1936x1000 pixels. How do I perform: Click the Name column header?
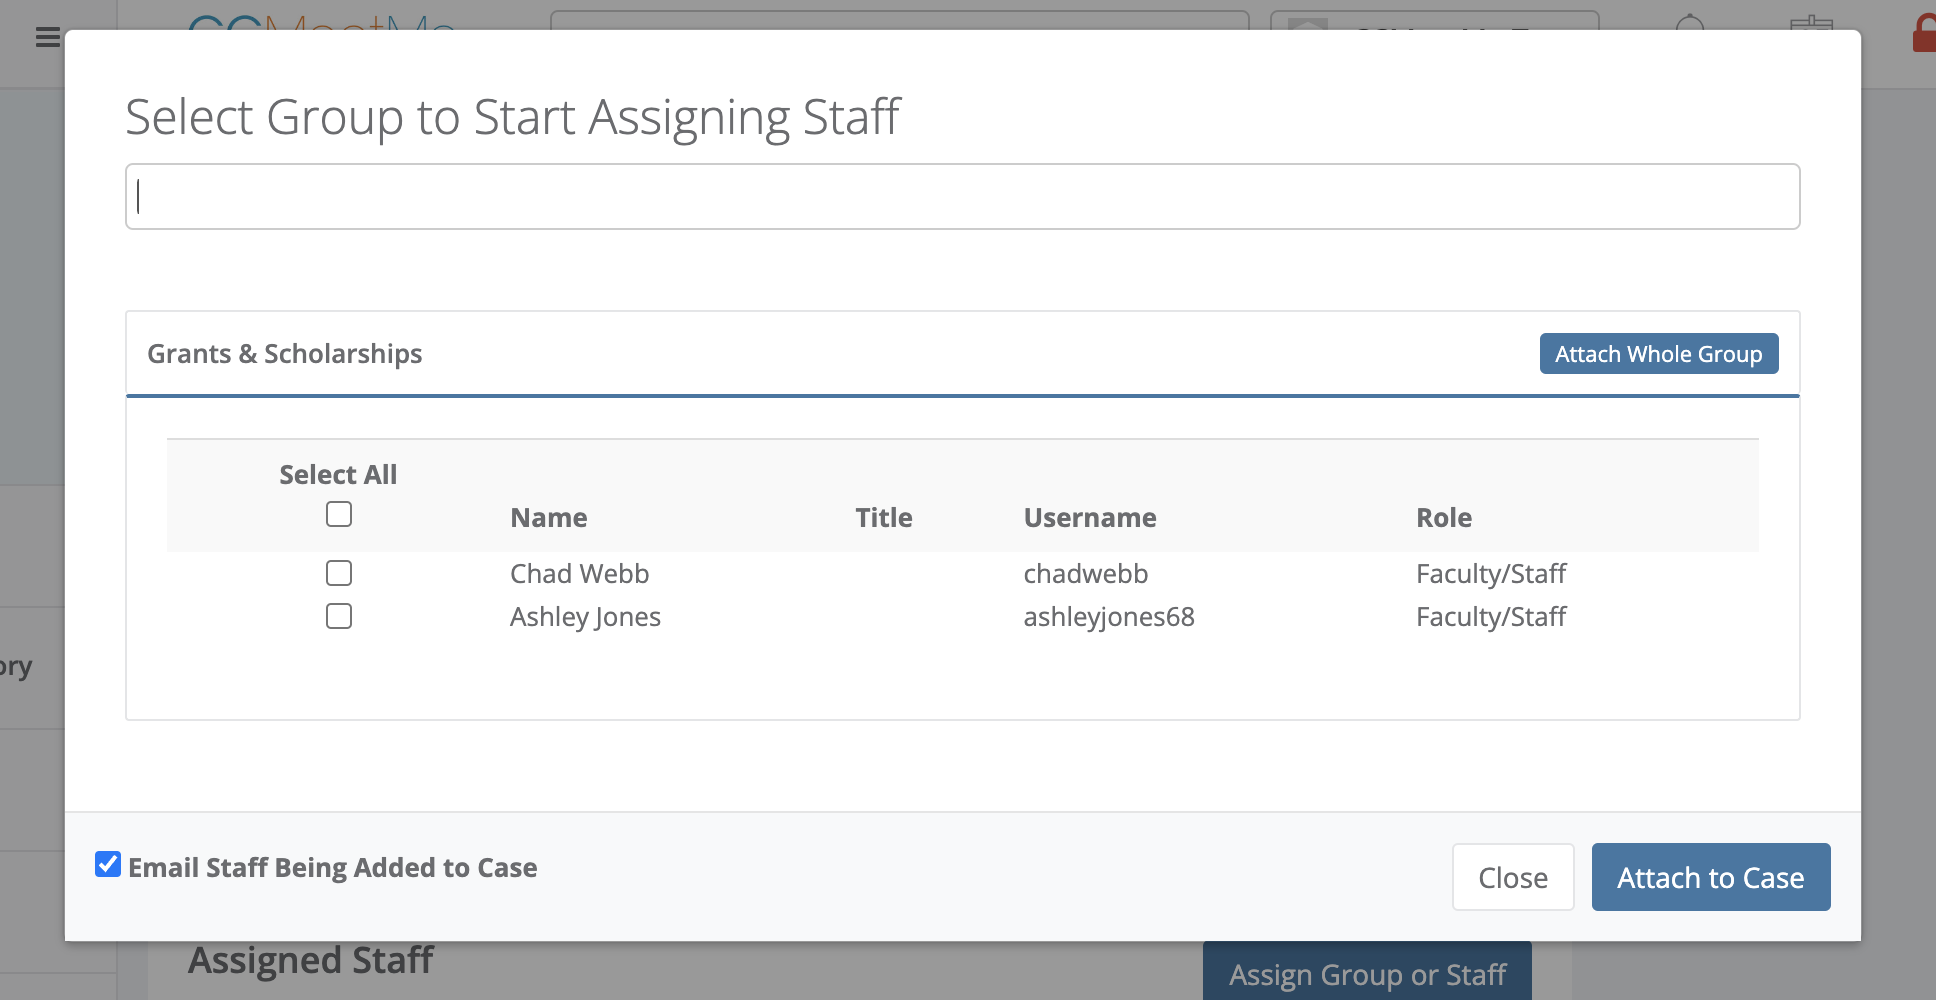point(549,518)
